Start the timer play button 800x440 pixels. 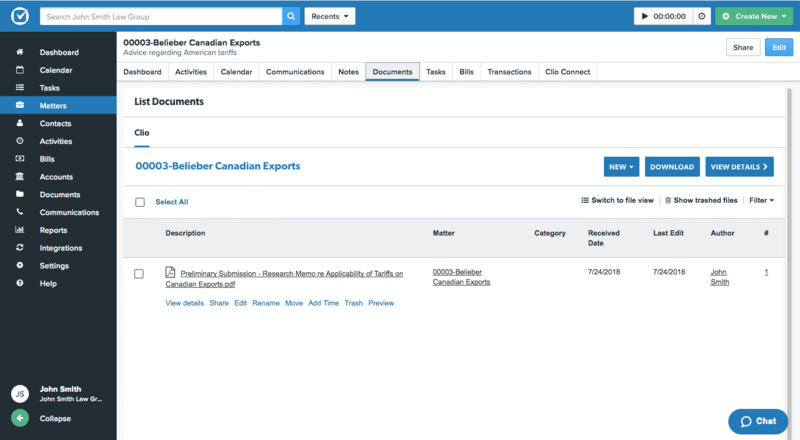pyautogui.click(x=647, y=16)
